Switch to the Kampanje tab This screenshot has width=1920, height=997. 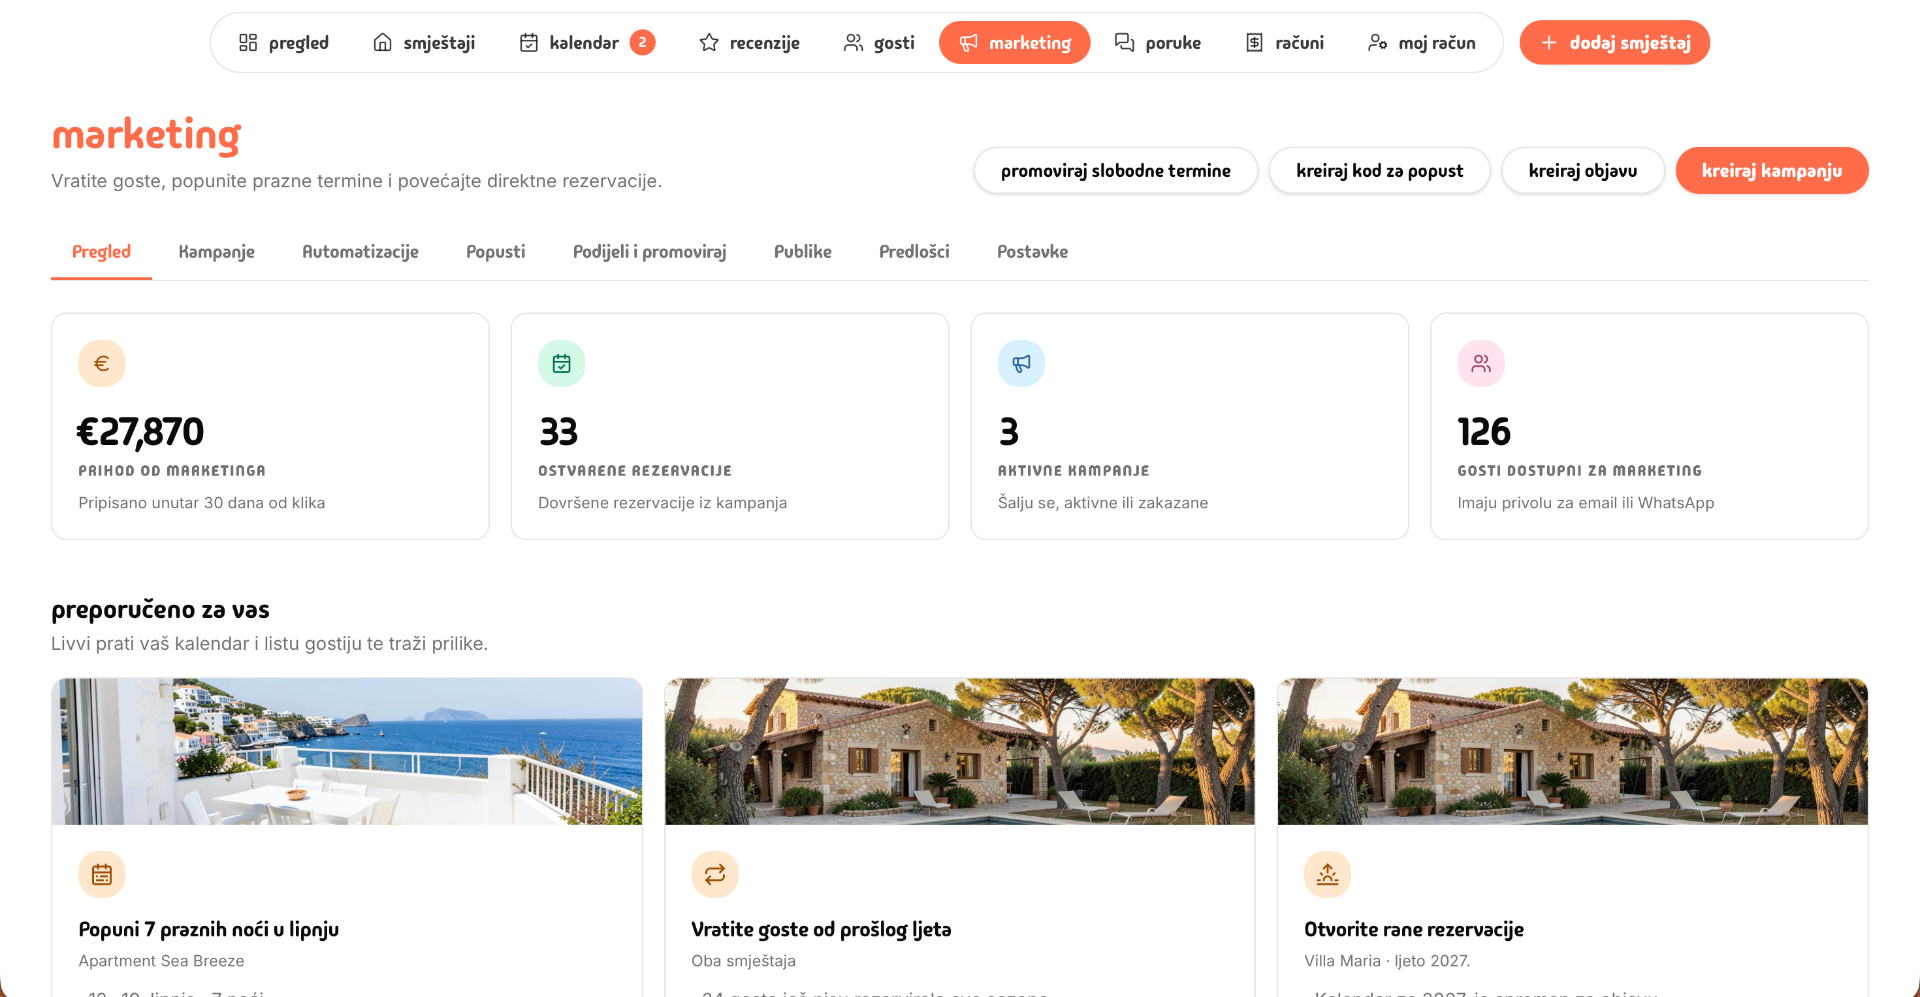click(216, 252)
